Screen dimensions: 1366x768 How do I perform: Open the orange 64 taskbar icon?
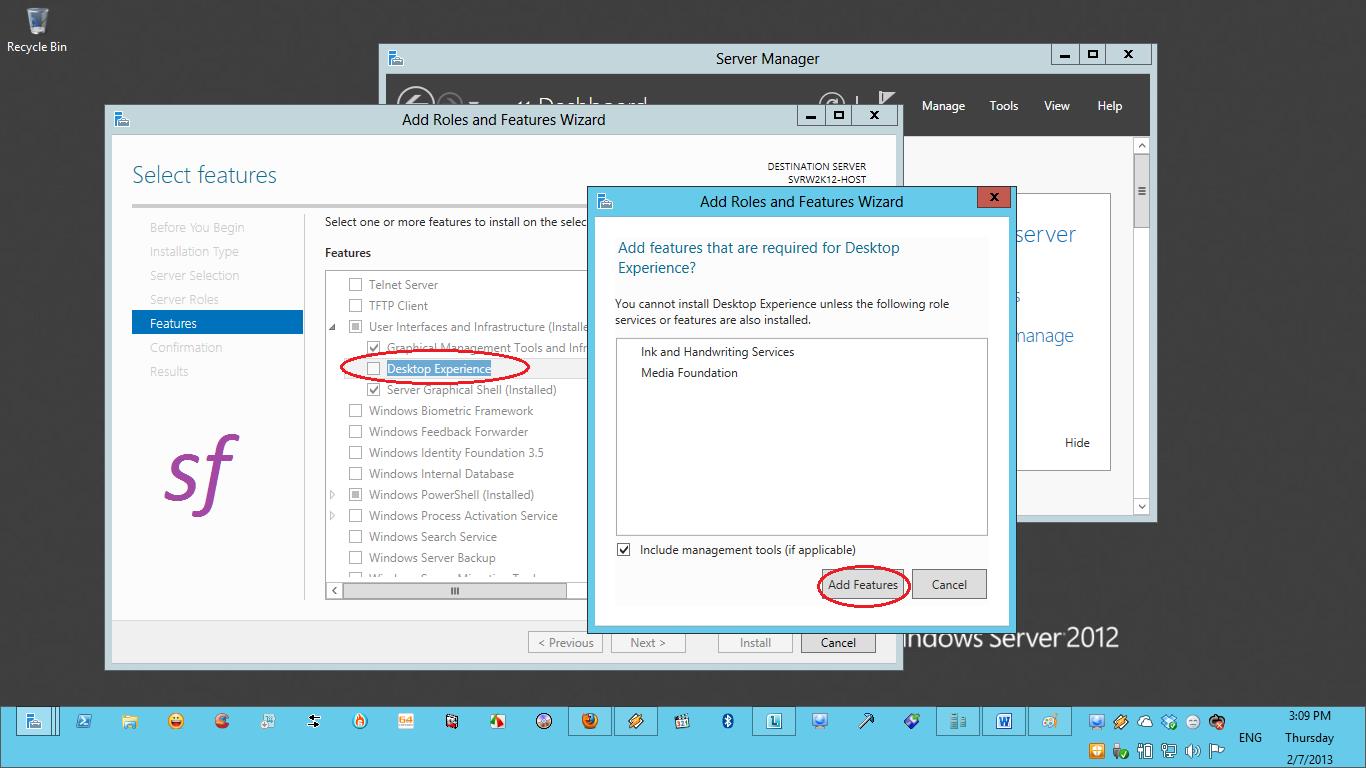pos(406,721)
